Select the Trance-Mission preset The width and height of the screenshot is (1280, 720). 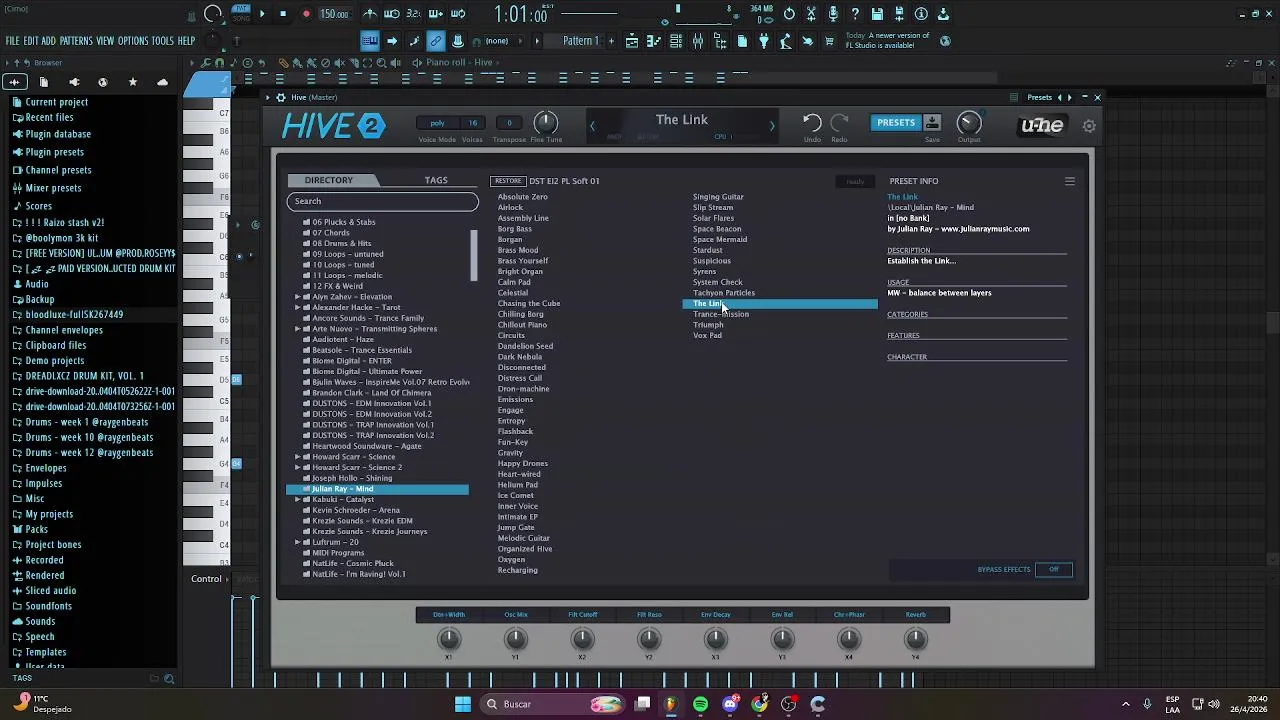[721, 314]
